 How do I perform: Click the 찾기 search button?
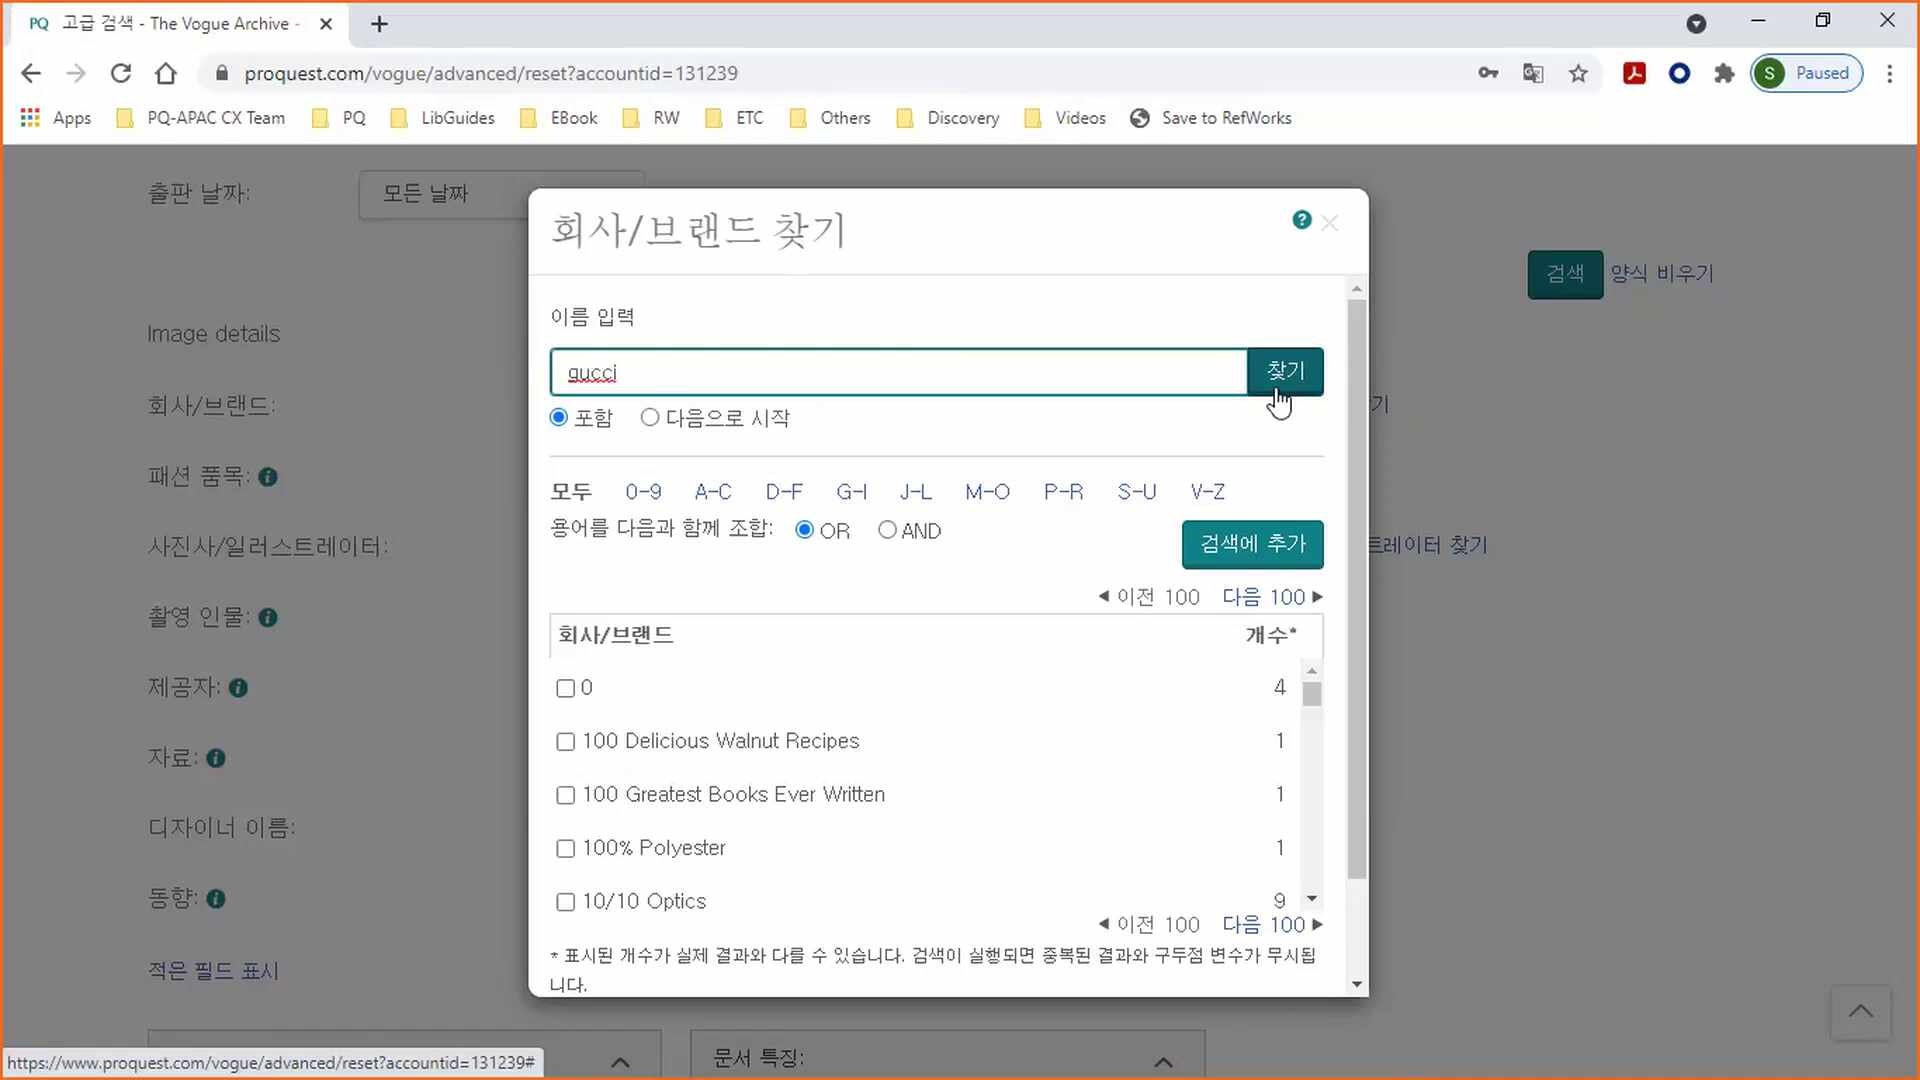1285,371
